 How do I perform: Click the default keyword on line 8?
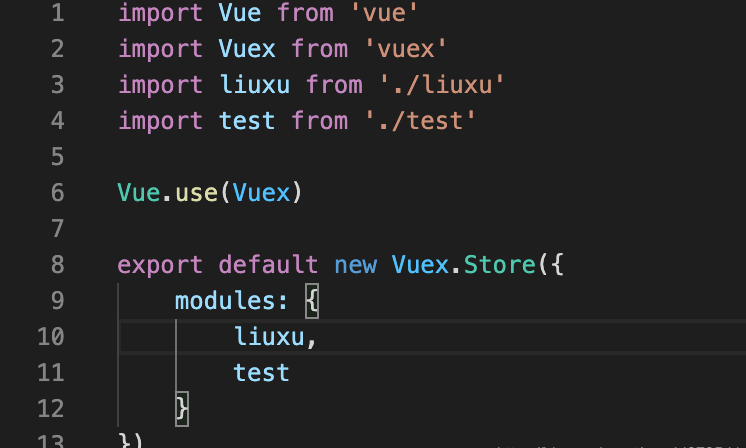click(x=268, y=264)
